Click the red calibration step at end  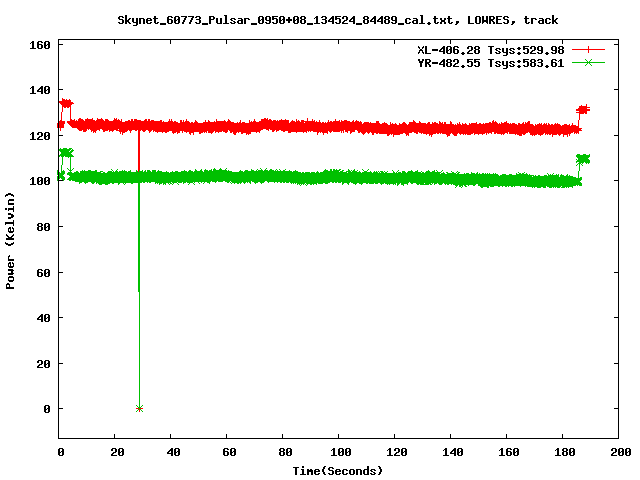click(x=583, y=109)
